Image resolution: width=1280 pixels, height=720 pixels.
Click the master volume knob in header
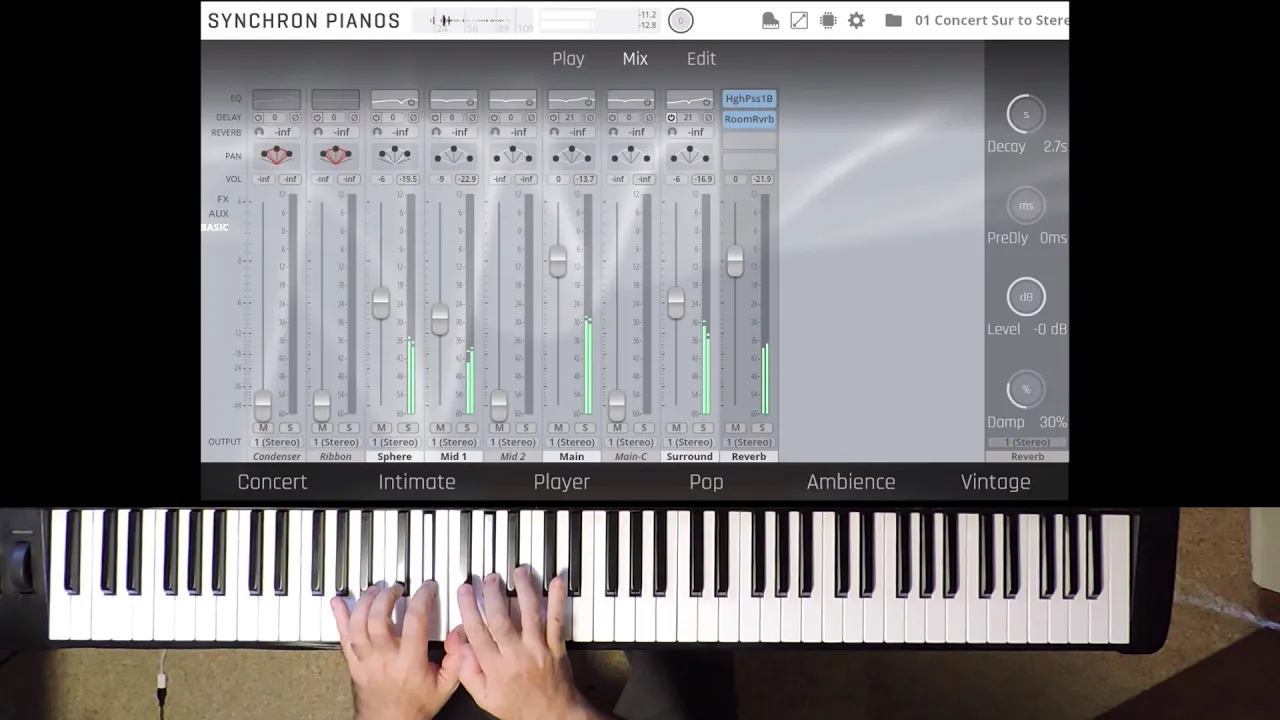coord(680,20)
